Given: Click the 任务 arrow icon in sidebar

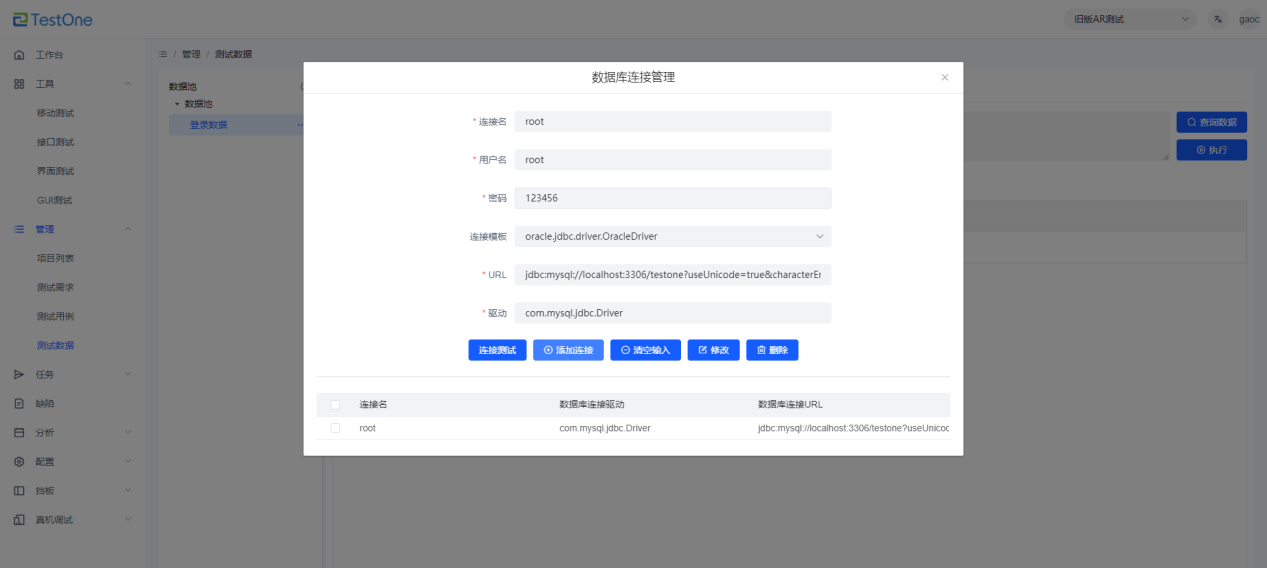Looking at the screenshot, I should pos(19,375).
